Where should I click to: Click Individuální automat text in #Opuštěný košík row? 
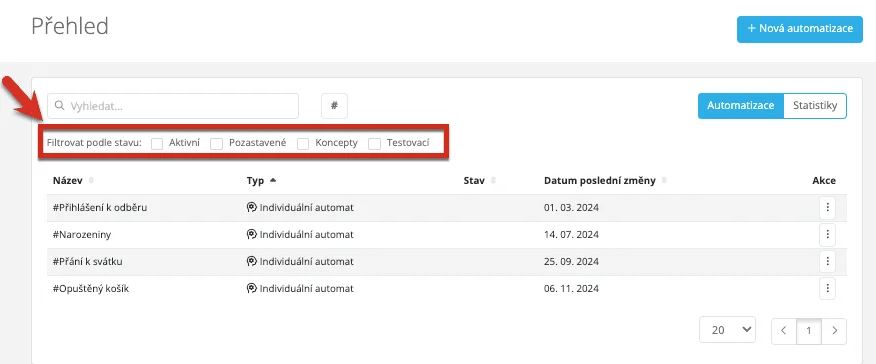307,289
